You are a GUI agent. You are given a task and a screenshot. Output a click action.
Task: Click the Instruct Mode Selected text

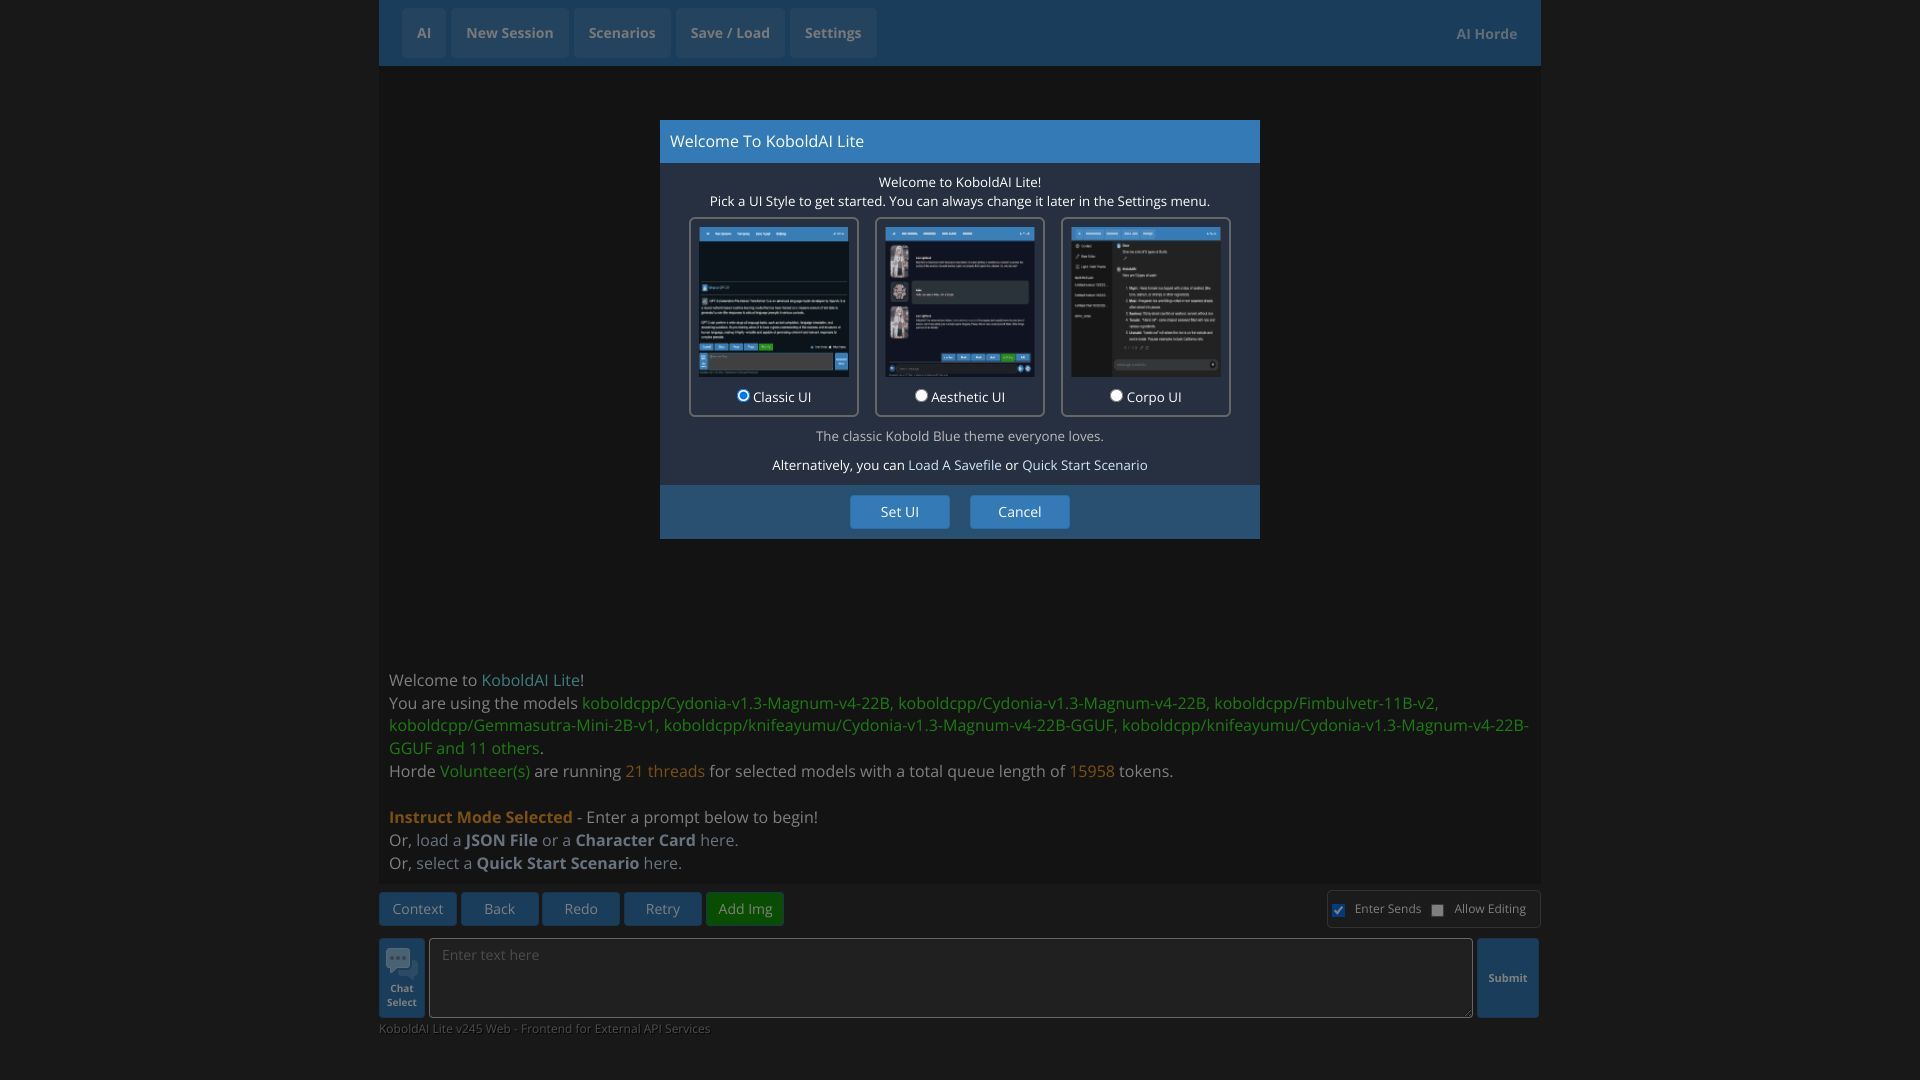[481, 818]
